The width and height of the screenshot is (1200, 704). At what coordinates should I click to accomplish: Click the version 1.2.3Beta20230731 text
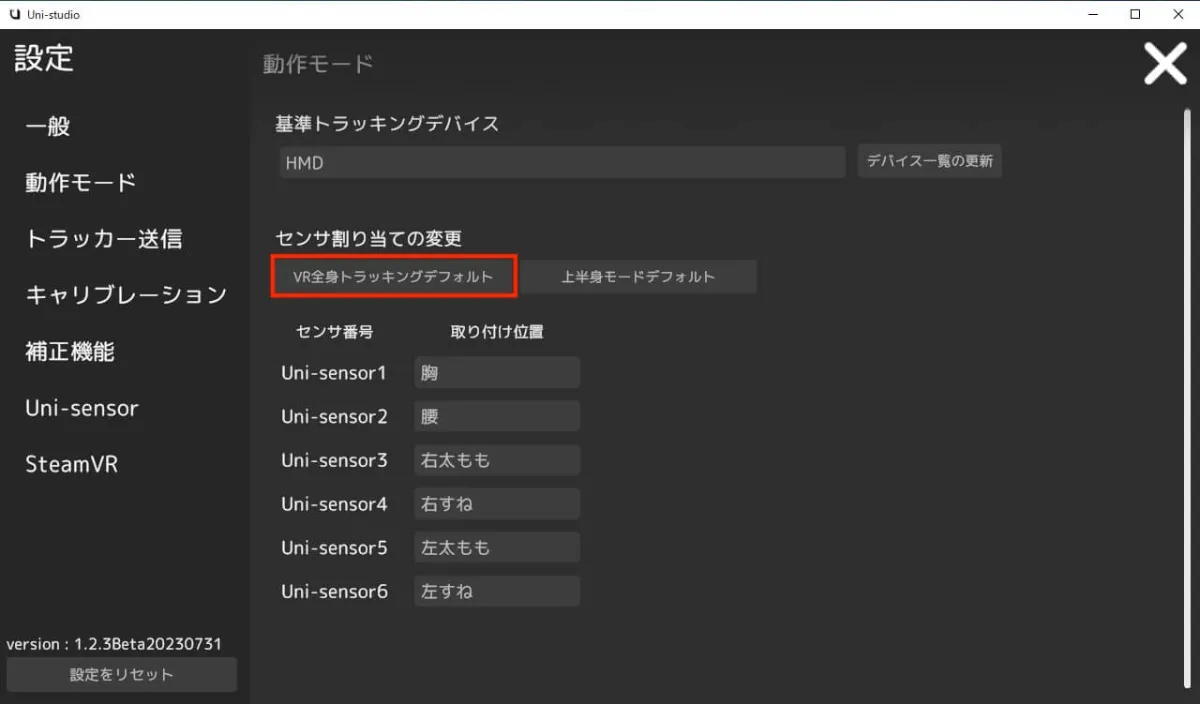click(114, 644)
